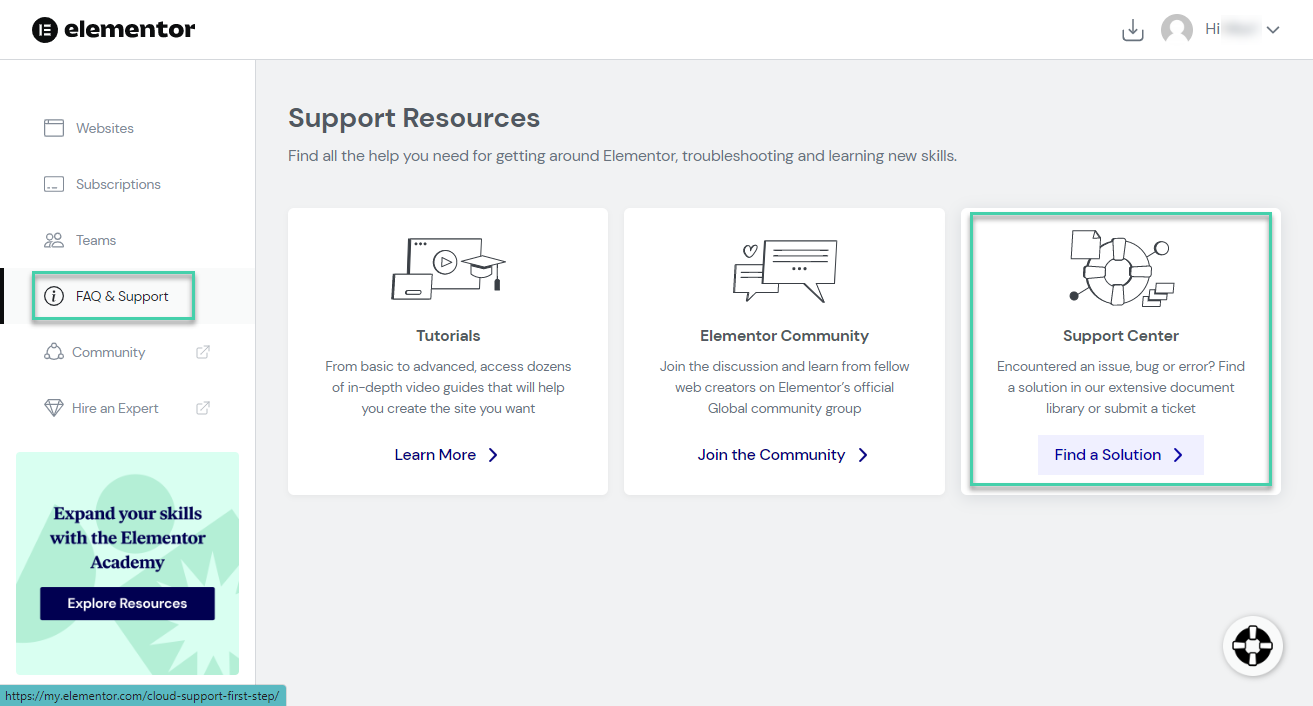Viewport: 1313px width, 706px height.
Task: Click Learn More under Tutorials
Action: point(446,455)
